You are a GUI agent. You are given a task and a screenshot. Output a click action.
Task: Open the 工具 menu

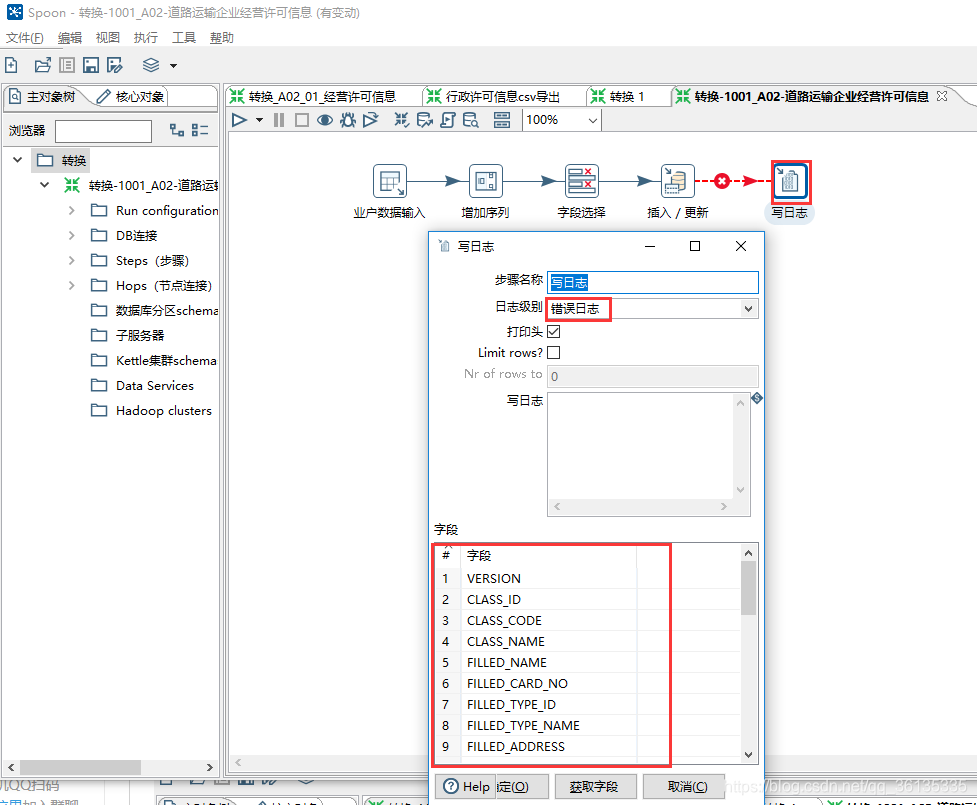pos(184,37)
